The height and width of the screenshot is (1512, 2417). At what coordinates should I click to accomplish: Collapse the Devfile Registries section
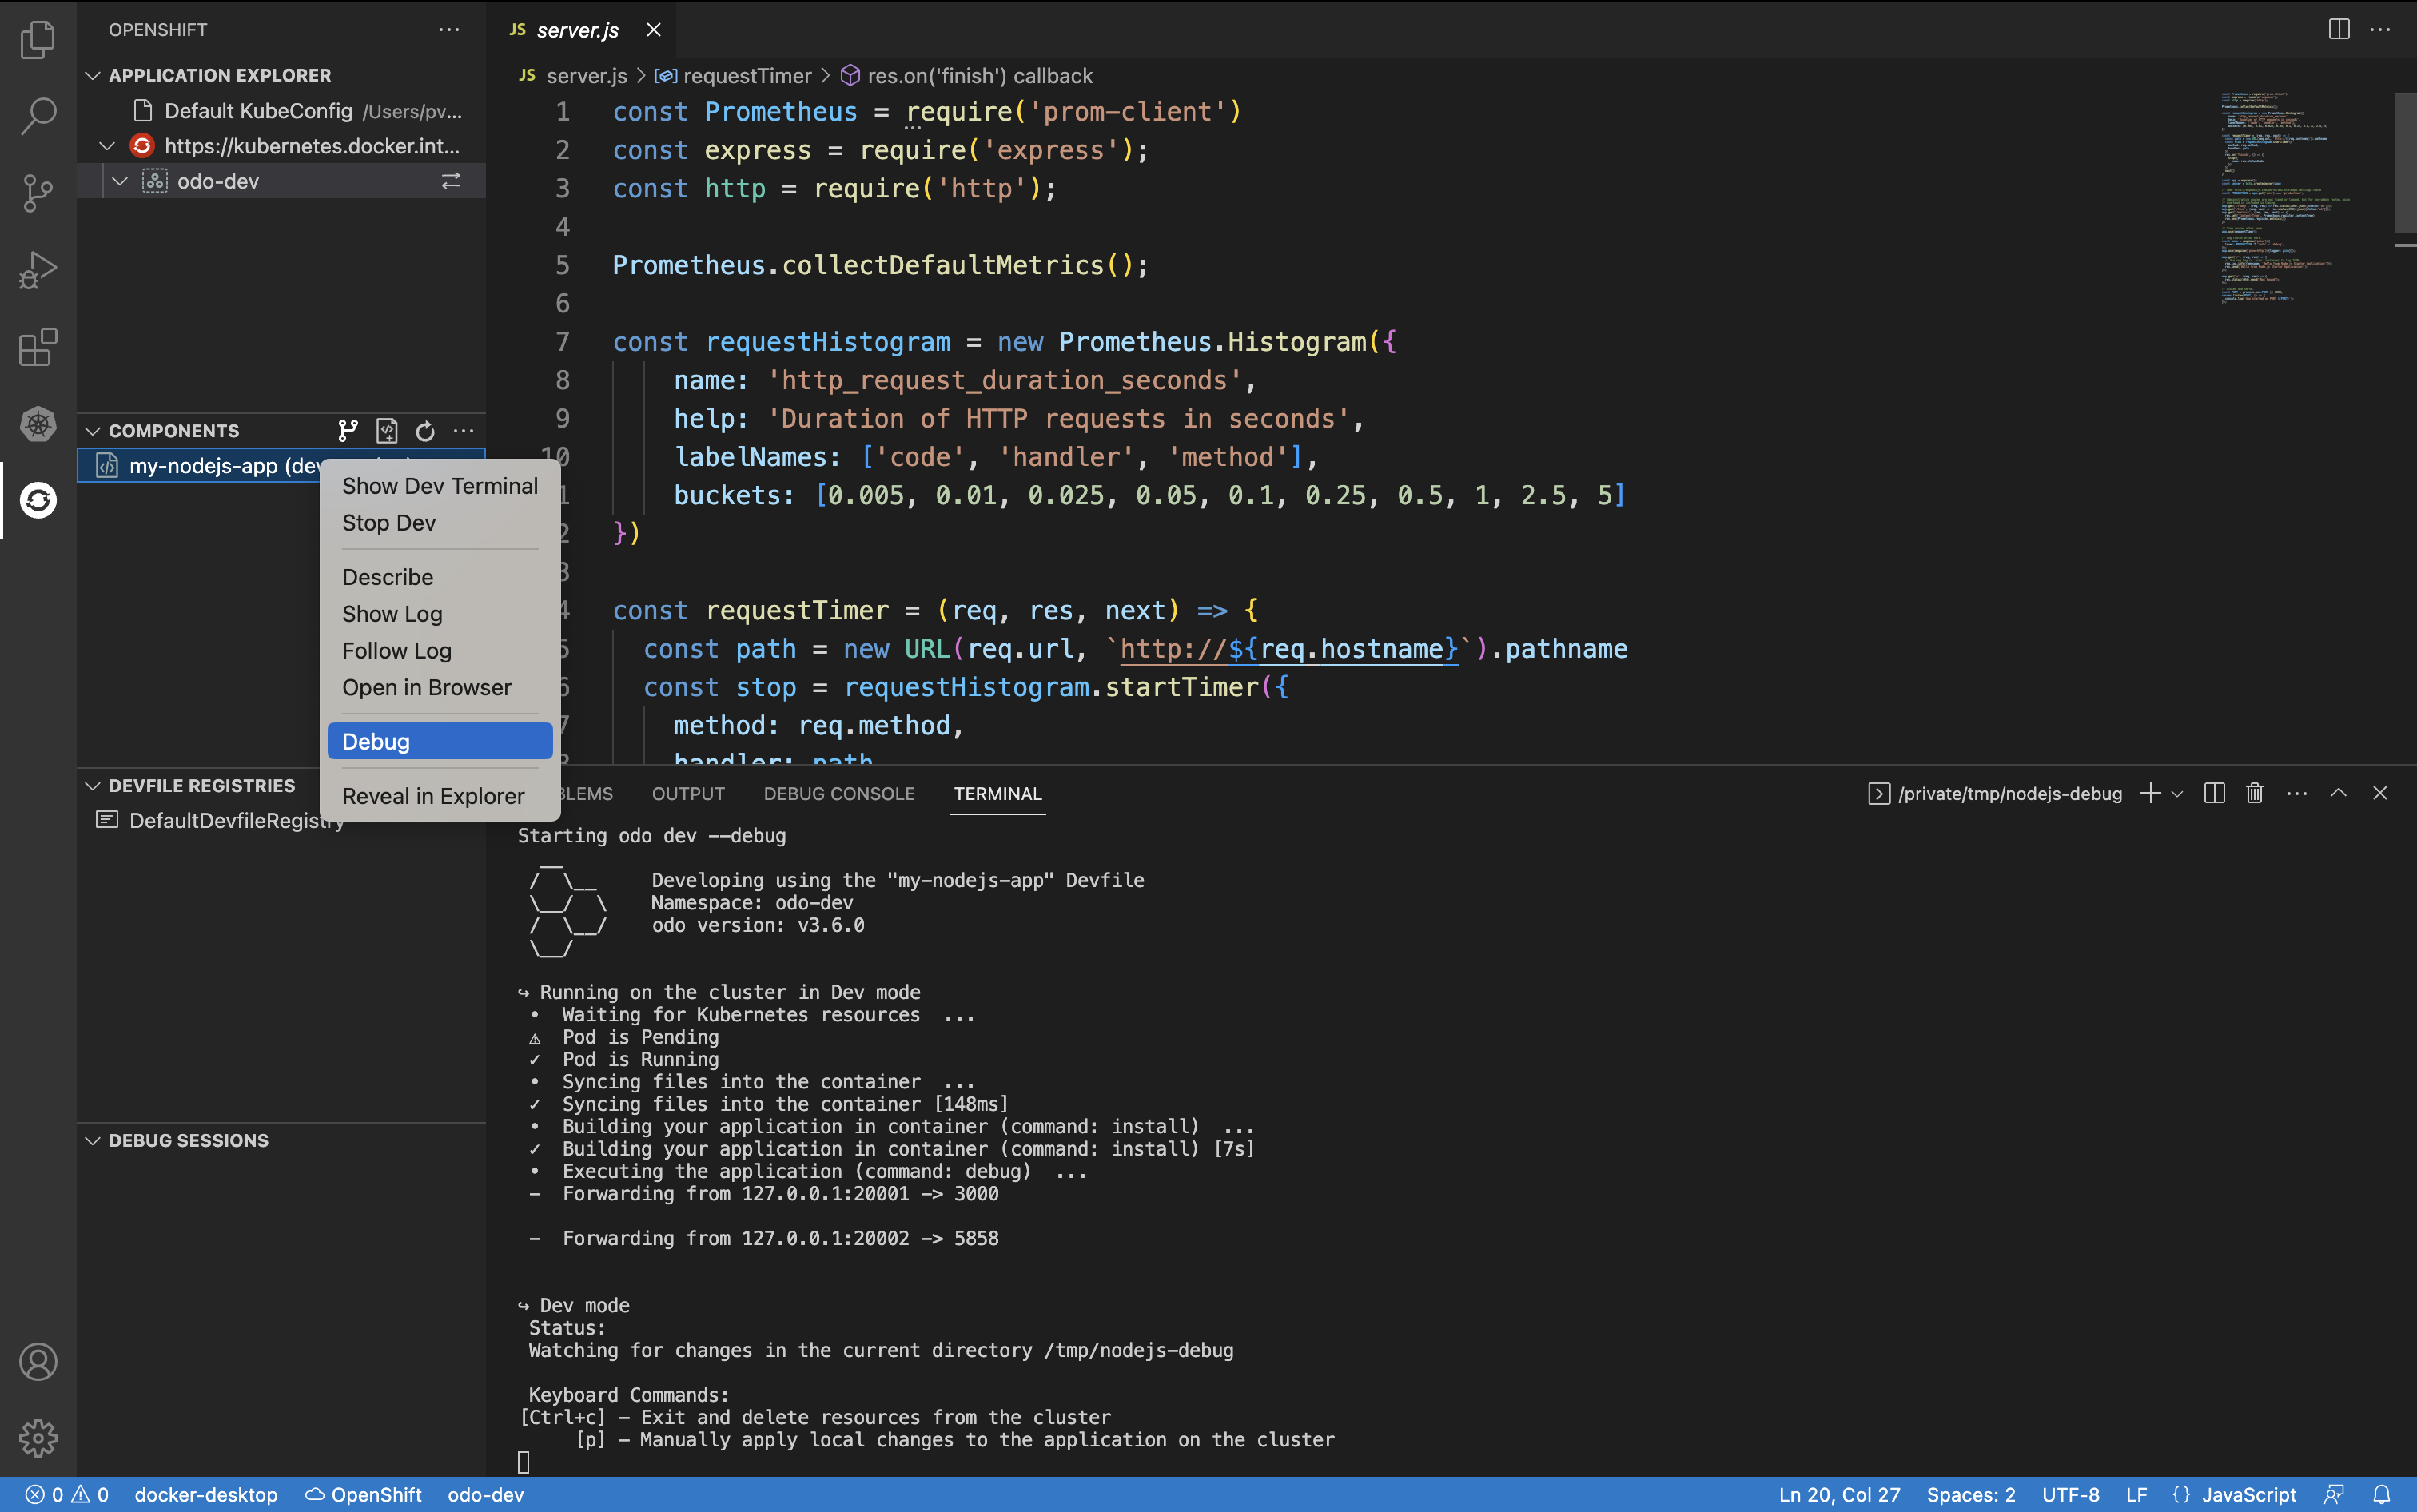[x=92, y=785]
